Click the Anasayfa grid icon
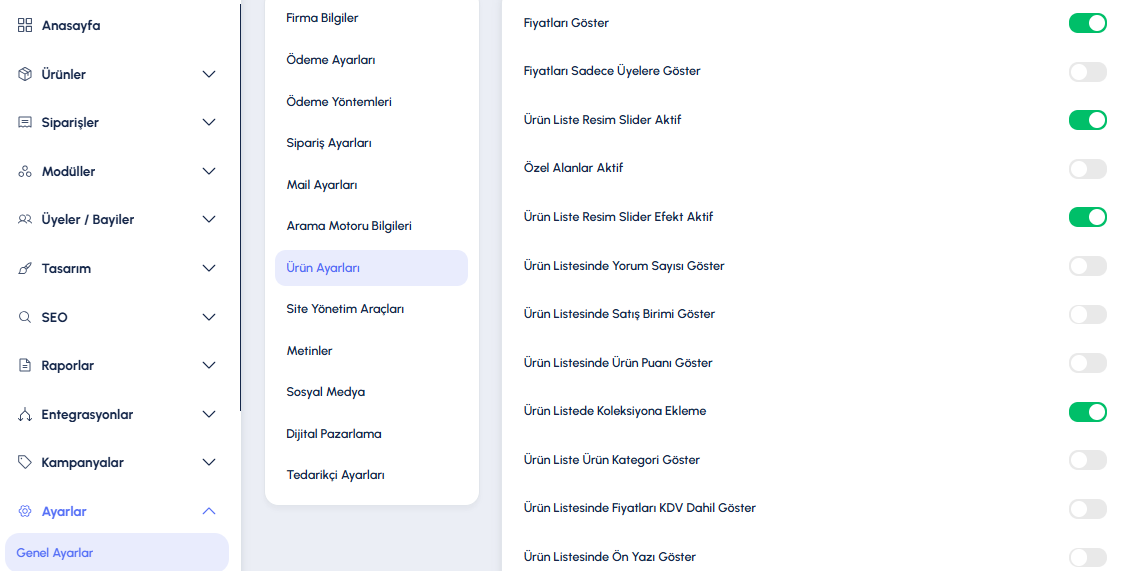Screen dimensions: 1139x571 tap(25, 25)
